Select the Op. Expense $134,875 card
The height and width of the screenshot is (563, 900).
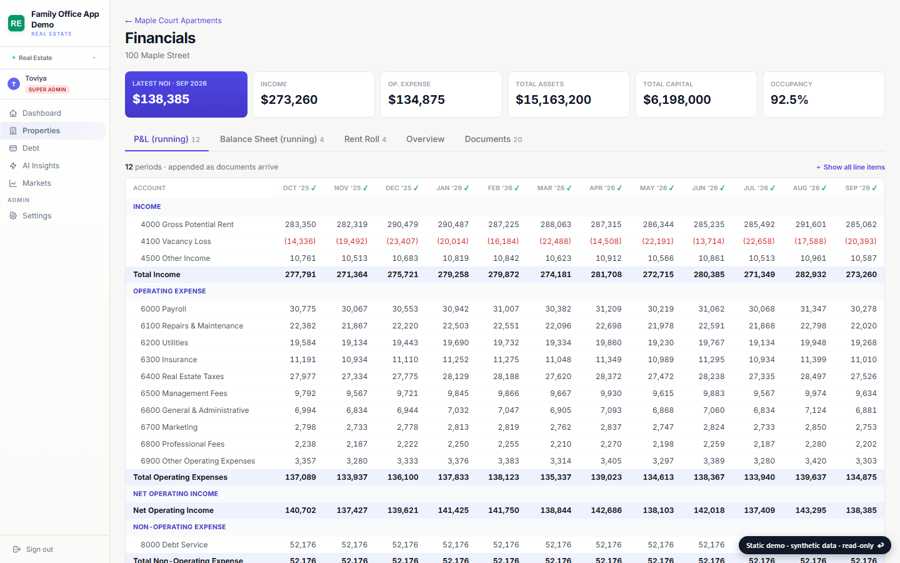pyautogui.click(x=441, y=95)
